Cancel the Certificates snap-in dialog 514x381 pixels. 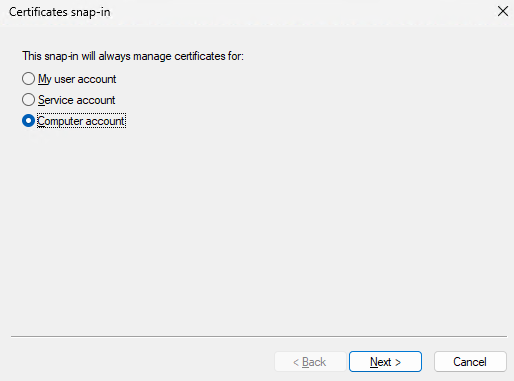(470, 362)
